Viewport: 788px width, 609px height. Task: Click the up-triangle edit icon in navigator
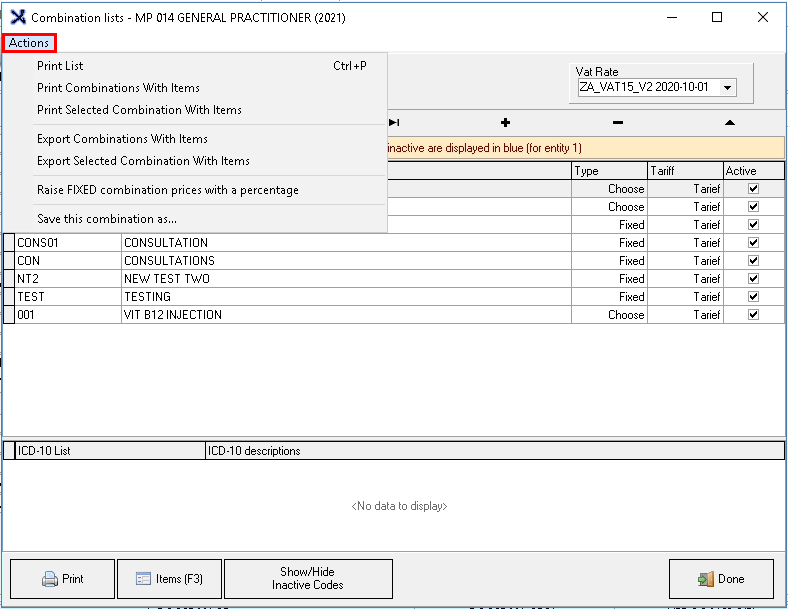tap(730, 122)
